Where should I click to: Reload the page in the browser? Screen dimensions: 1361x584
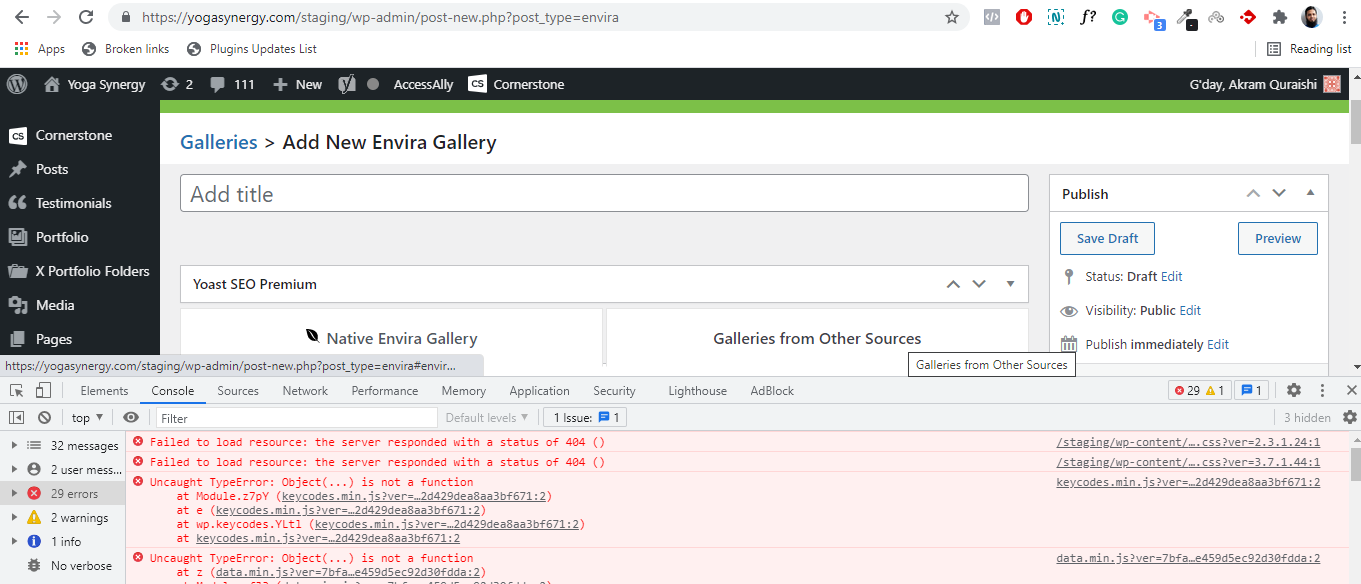86,17
